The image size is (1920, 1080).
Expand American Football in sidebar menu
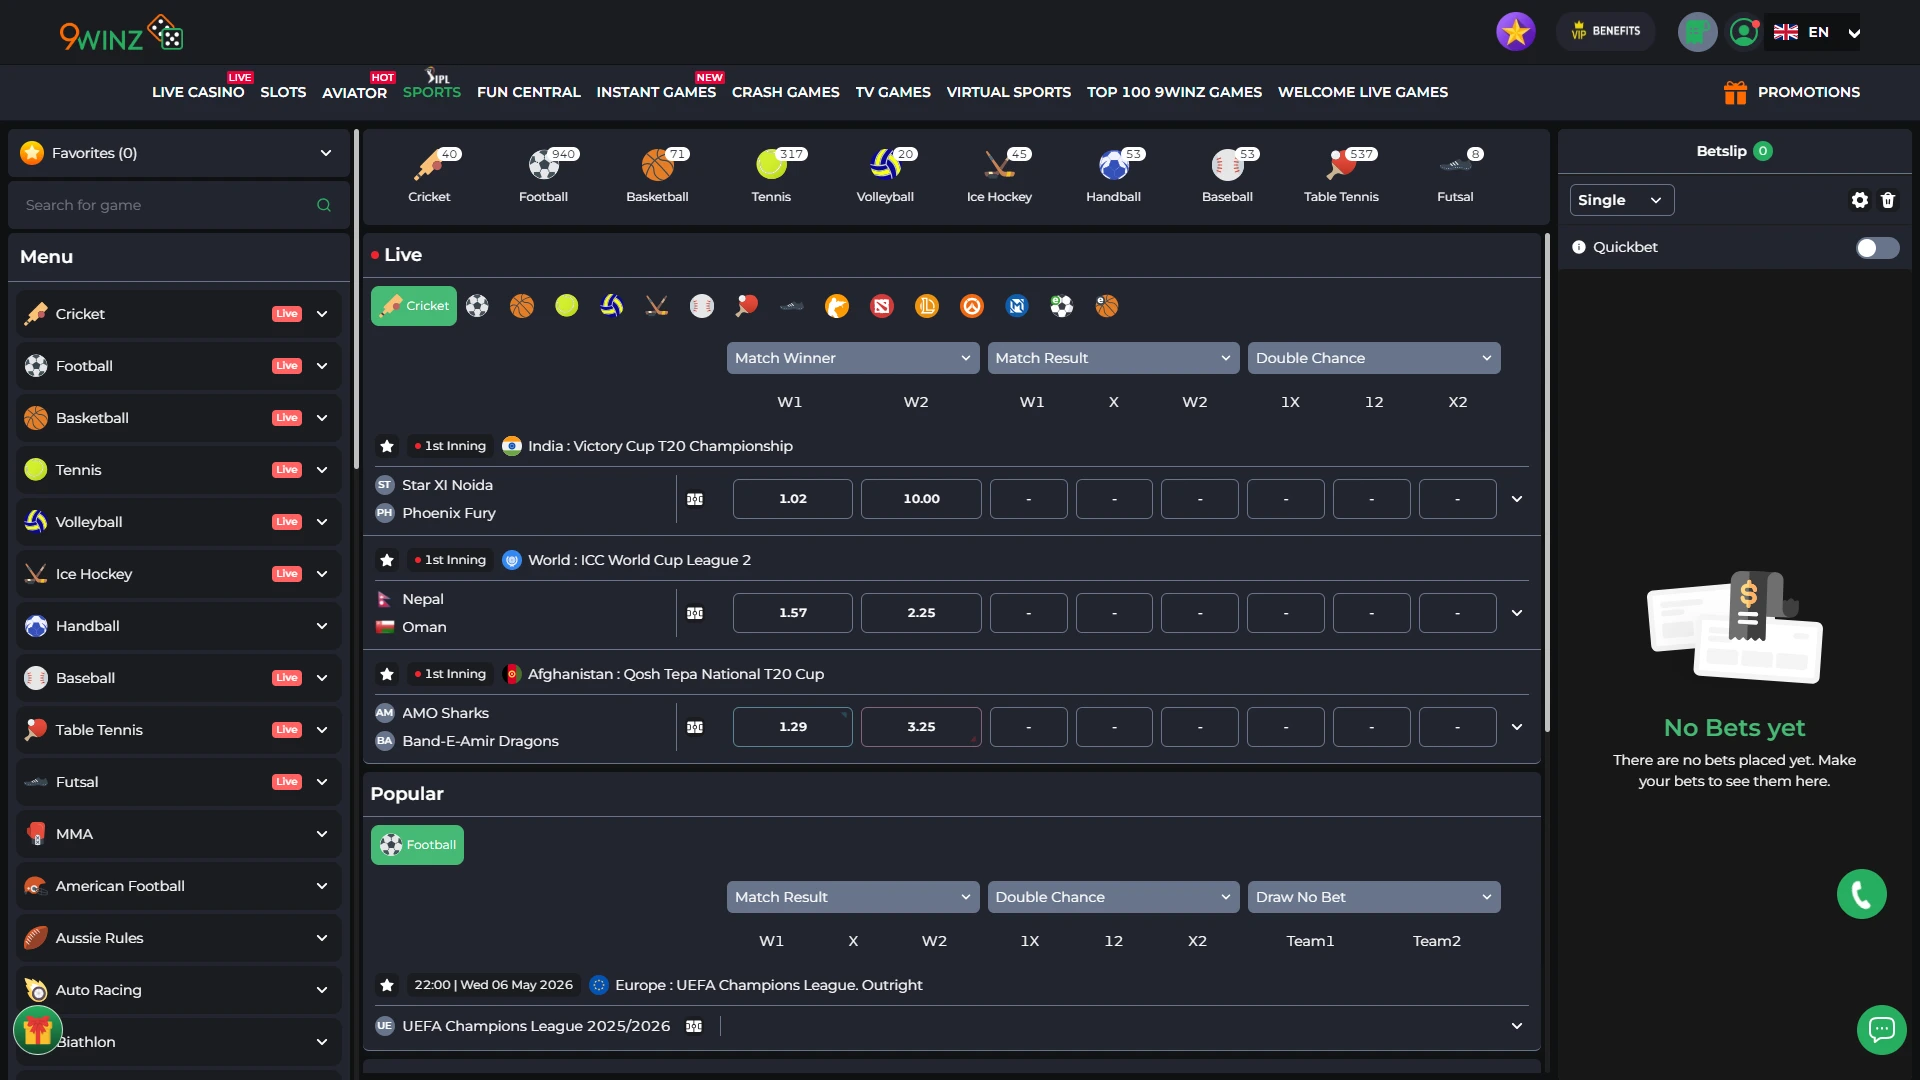(180, 886)
